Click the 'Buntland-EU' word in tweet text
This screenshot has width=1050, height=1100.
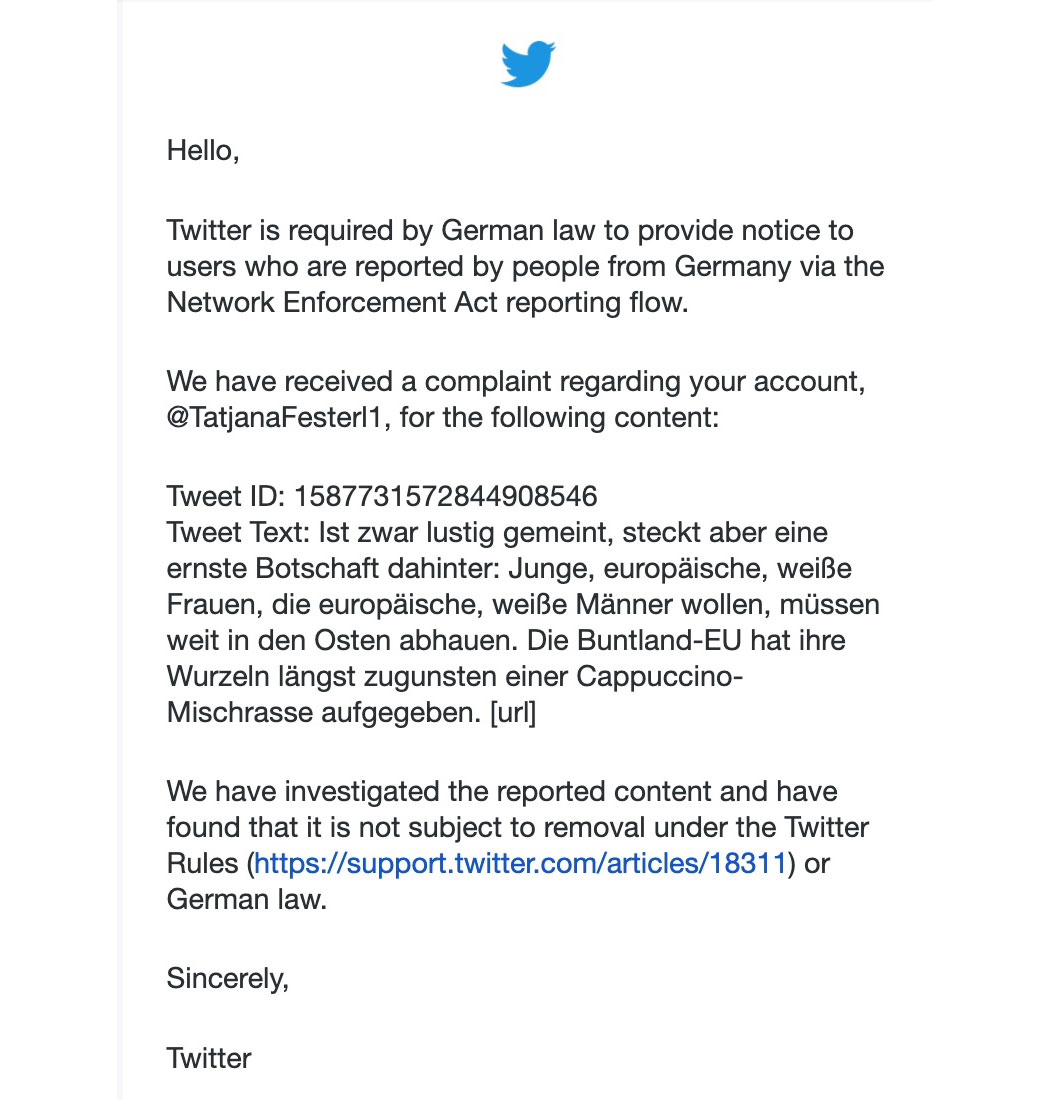point(659,640)
